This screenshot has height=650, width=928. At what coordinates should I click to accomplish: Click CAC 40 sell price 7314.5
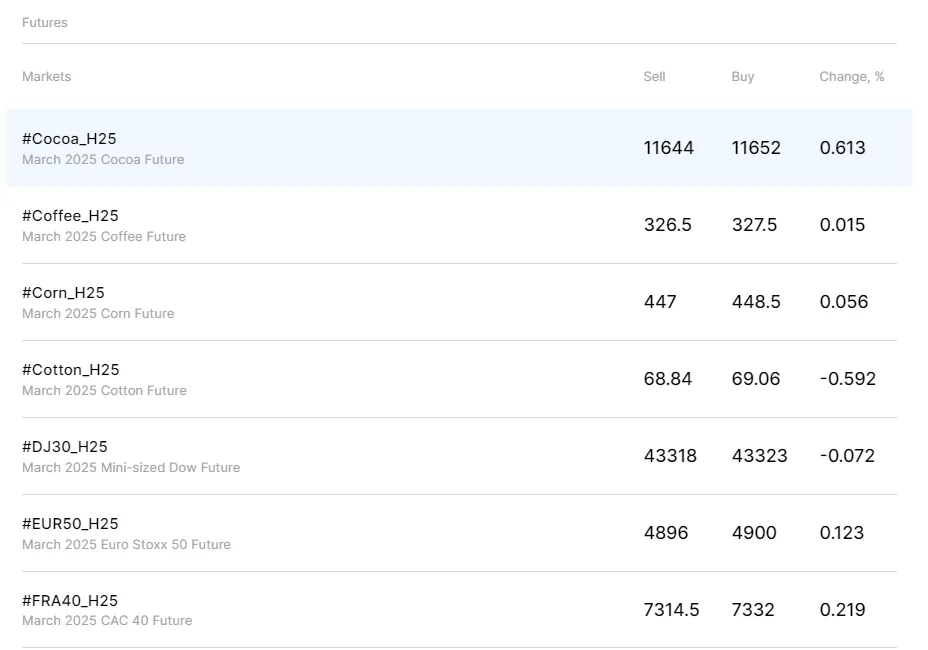point(671,610)
